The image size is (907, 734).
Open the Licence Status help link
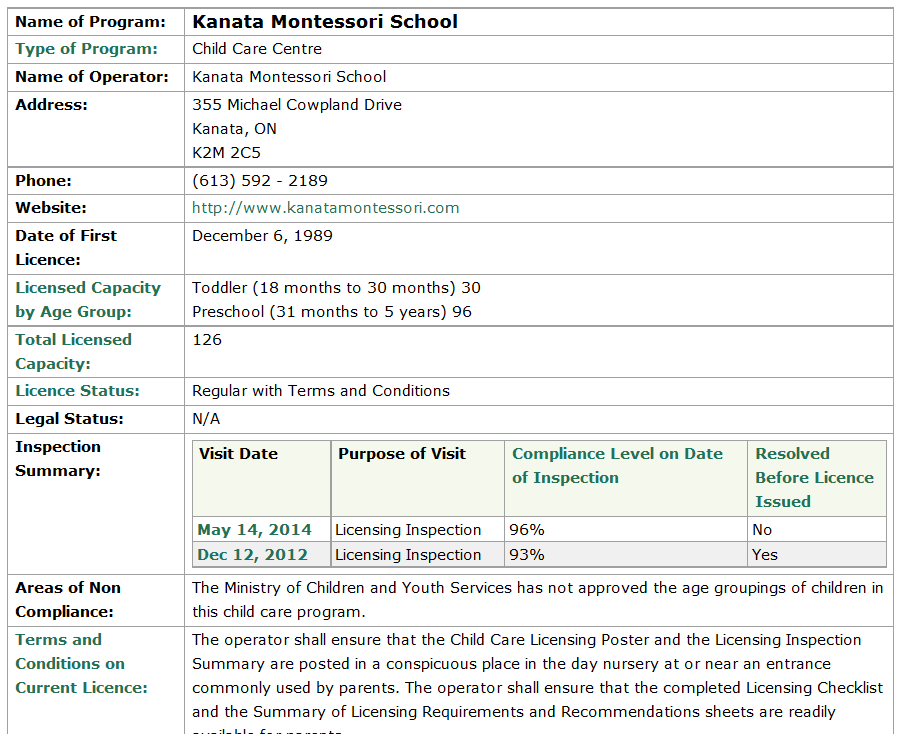[x=77, y=391]
